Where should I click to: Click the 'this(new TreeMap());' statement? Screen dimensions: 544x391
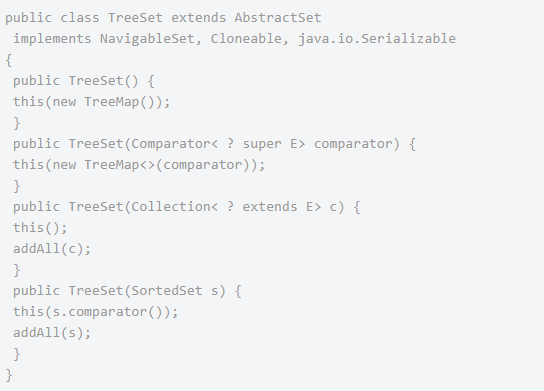[x=92, y=102]
